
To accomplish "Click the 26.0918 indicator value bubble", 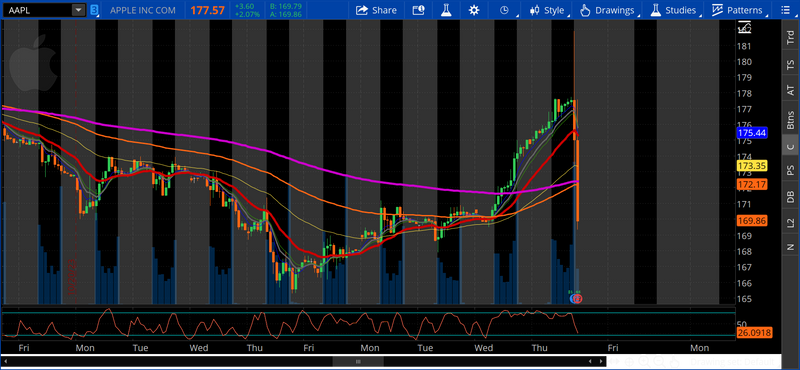I will tap(754, 333).
